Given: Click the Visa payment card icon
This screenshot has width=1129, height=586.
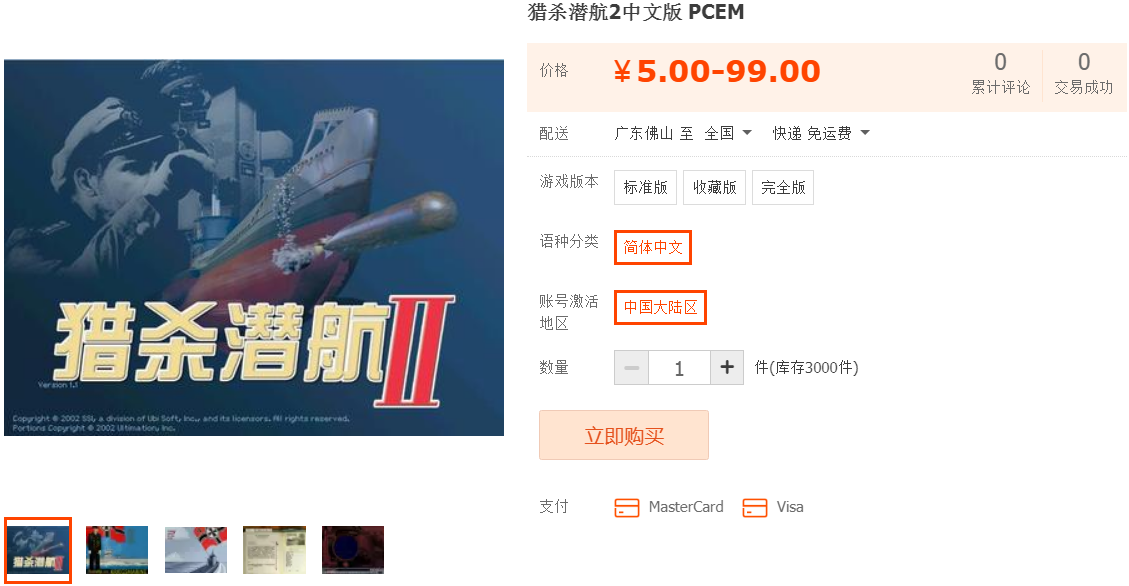Looking at the screenshot, I should coord(755,508).
